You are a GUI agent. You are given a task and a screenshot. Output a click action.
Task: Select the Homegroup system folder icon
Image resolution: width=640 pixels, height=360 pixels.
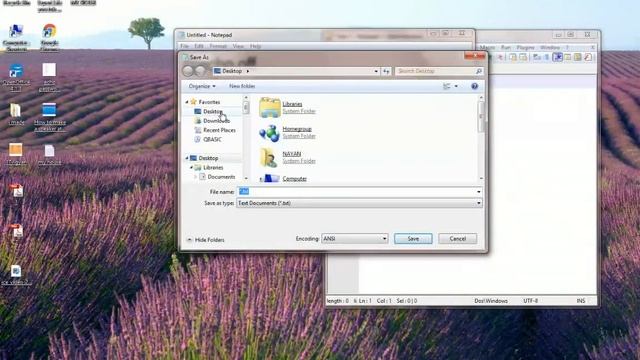269,133
